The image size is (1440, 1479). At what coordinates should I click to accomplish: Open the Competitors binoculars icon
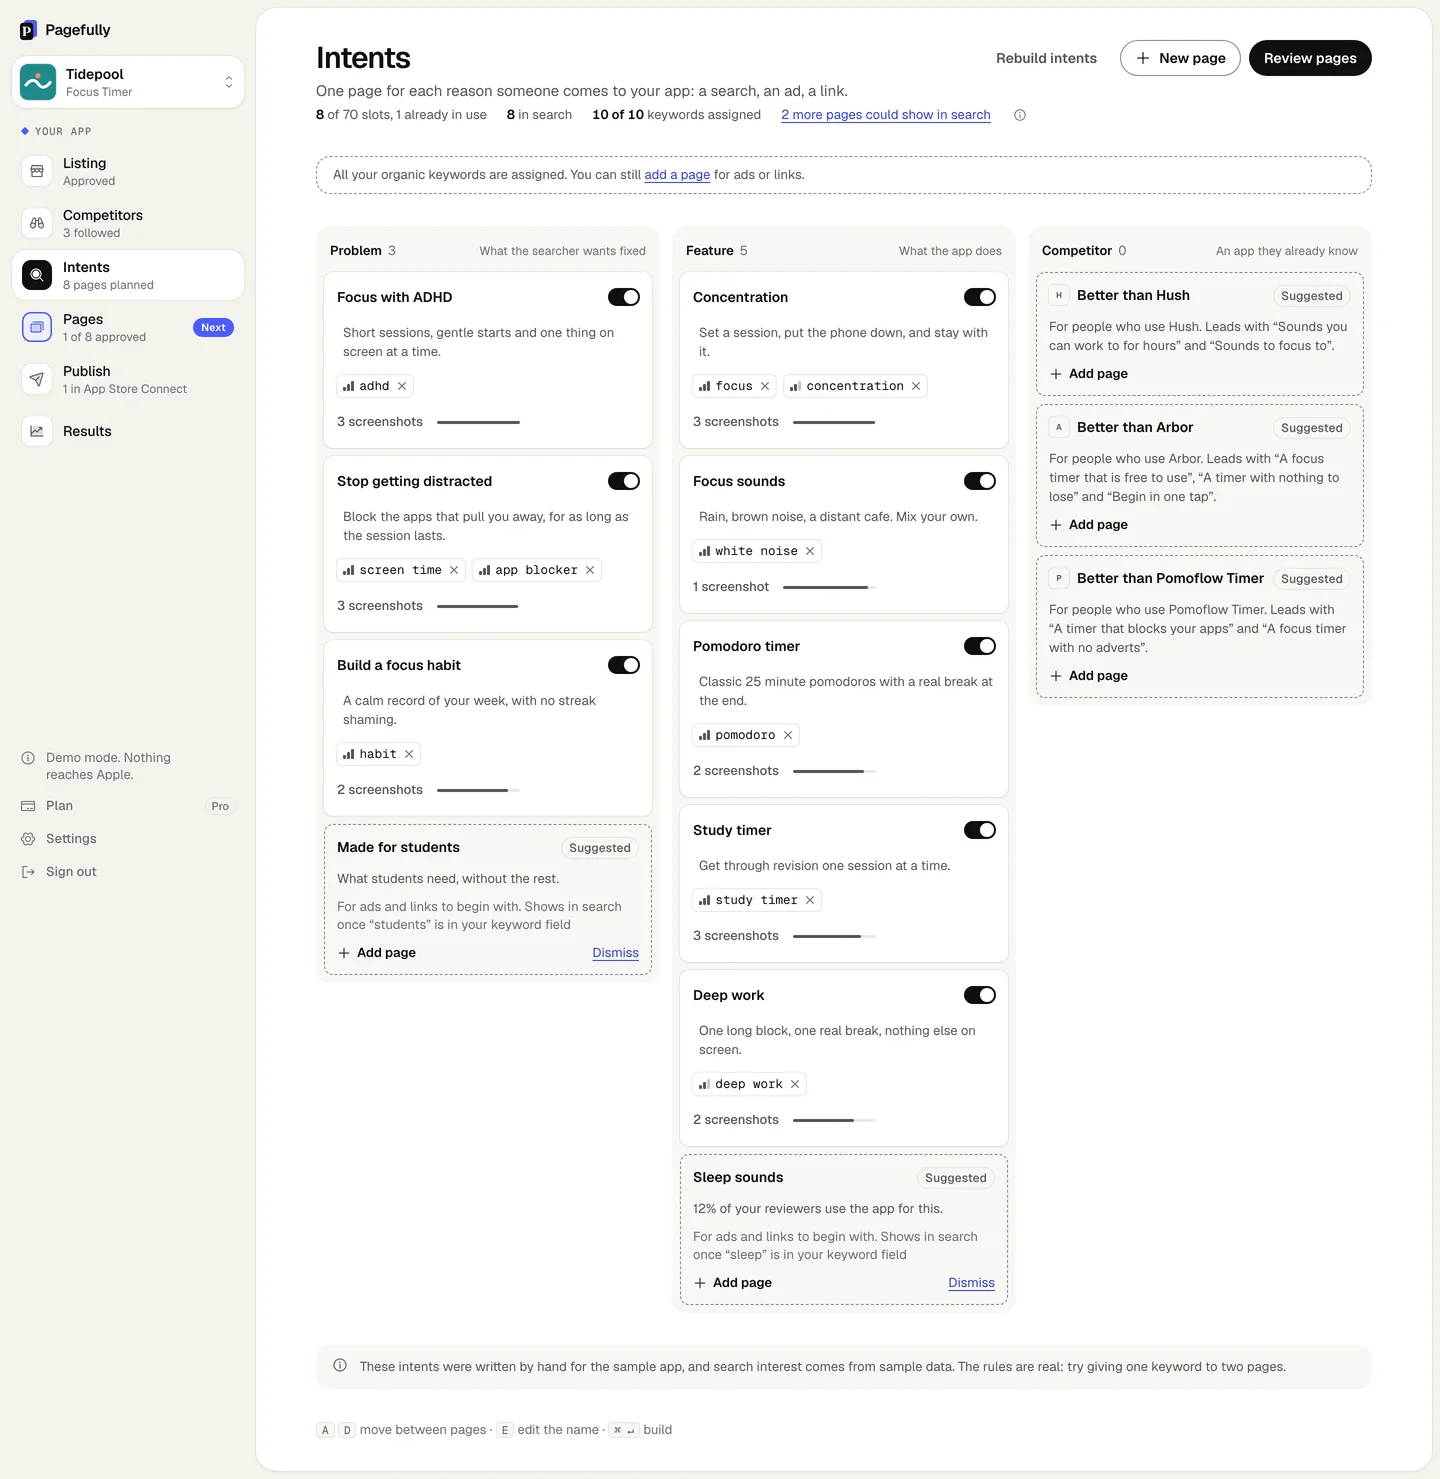[x=37, y=223]
